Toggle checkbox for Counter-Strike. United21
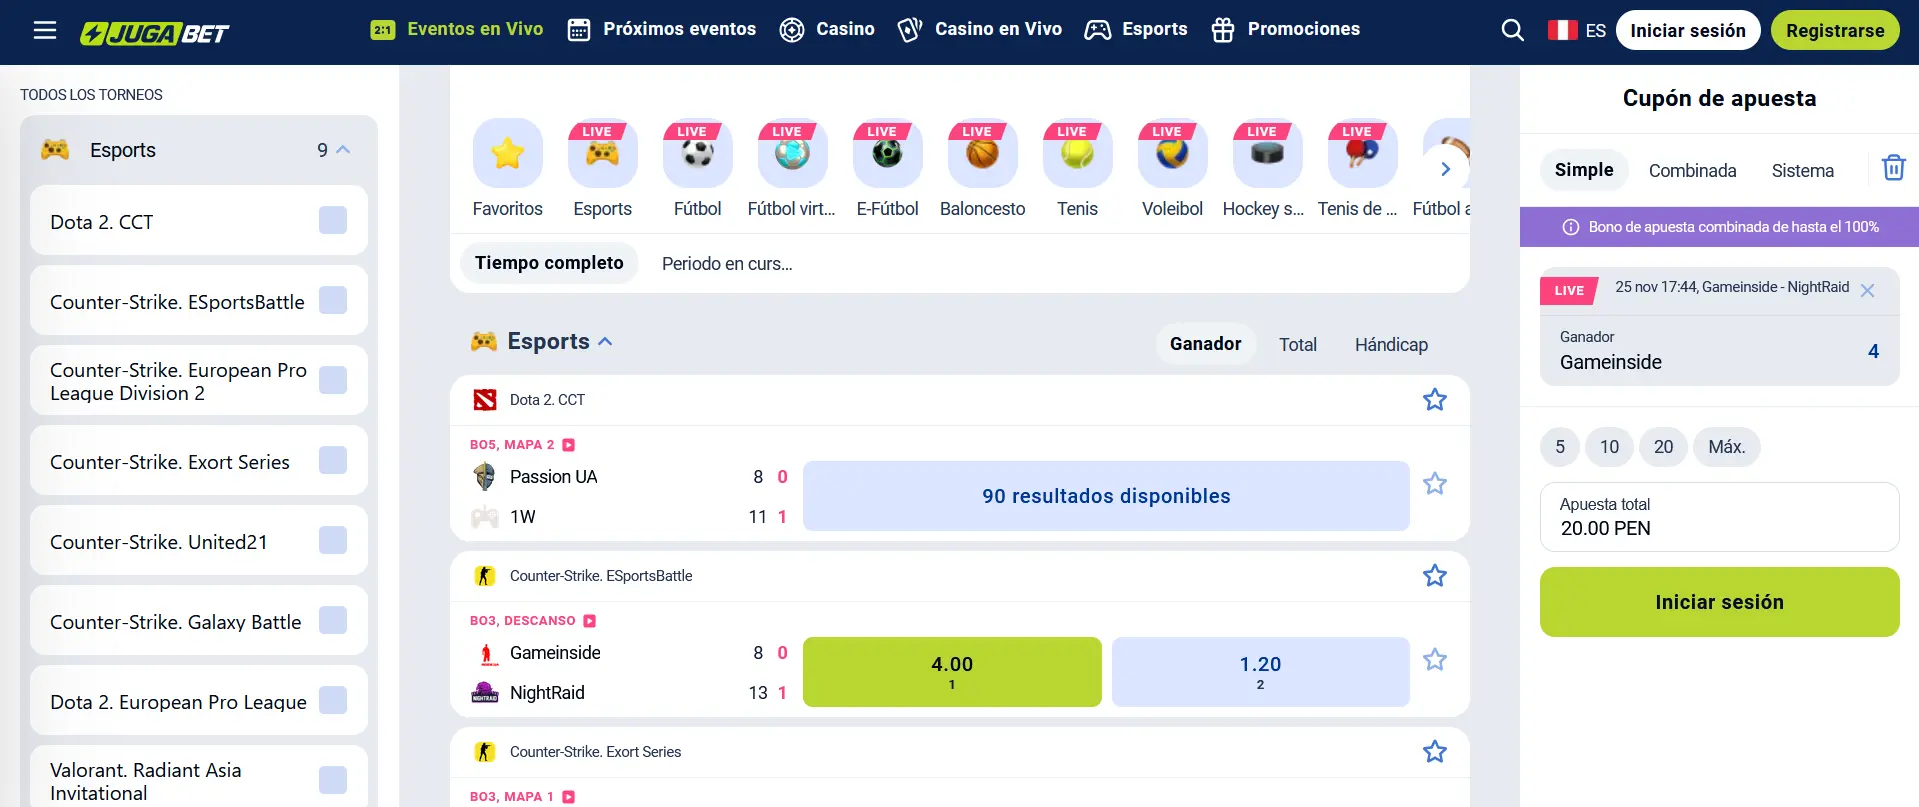The width and height of the screenshot is (1919, 807). [332, 540]
